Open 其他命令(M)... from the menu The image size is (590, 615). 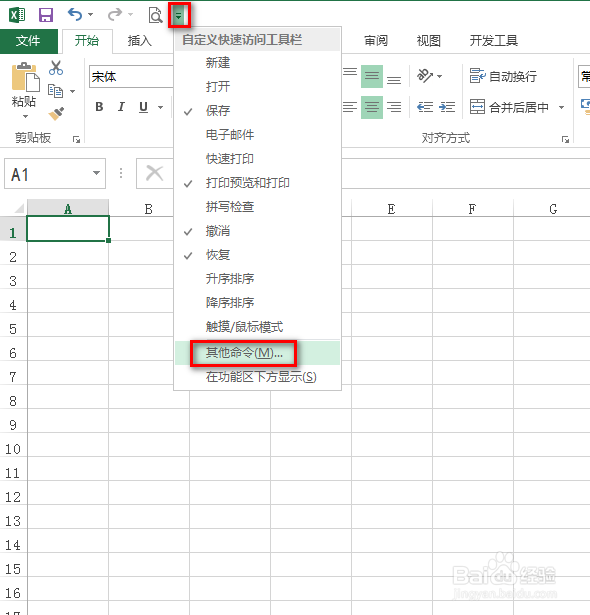point(257,353)
